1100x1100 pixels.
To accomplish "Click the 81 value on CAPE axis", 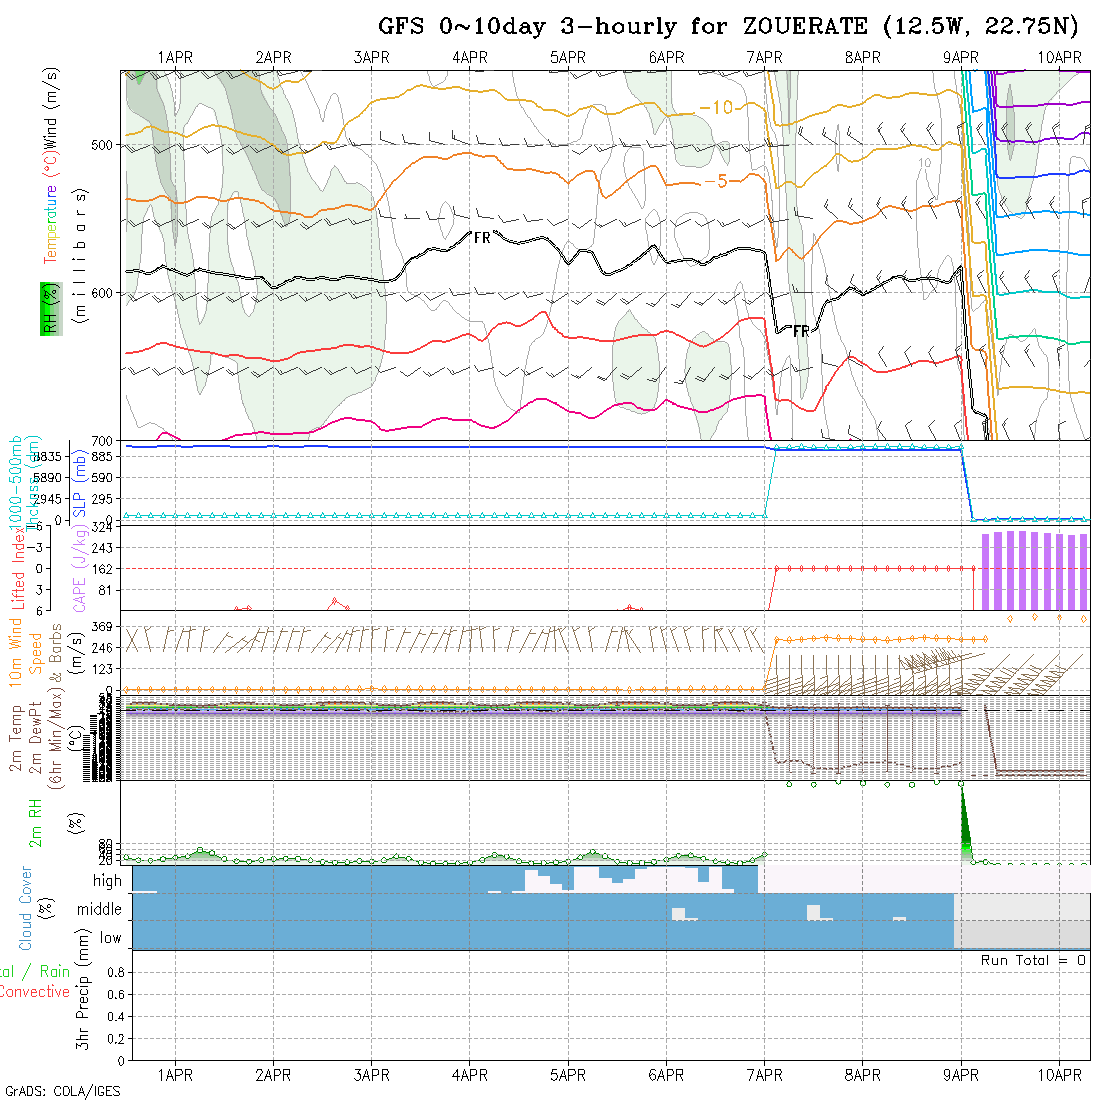I will click(x=105, y=590).
